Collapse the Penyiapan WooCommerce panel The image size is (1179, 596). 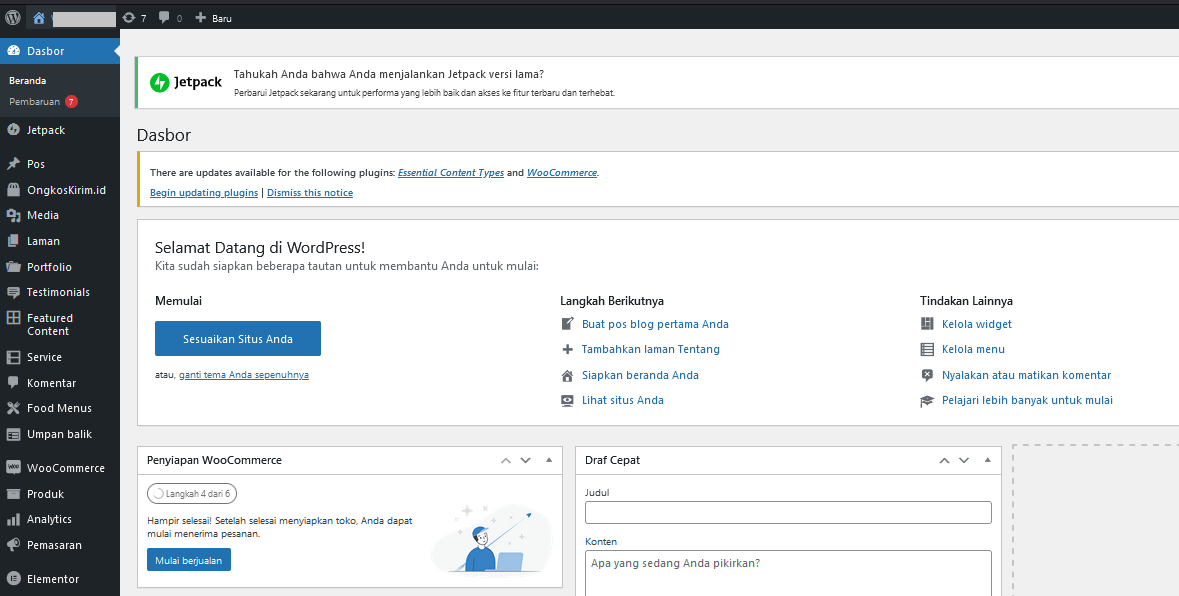click(x=549, y=460)
